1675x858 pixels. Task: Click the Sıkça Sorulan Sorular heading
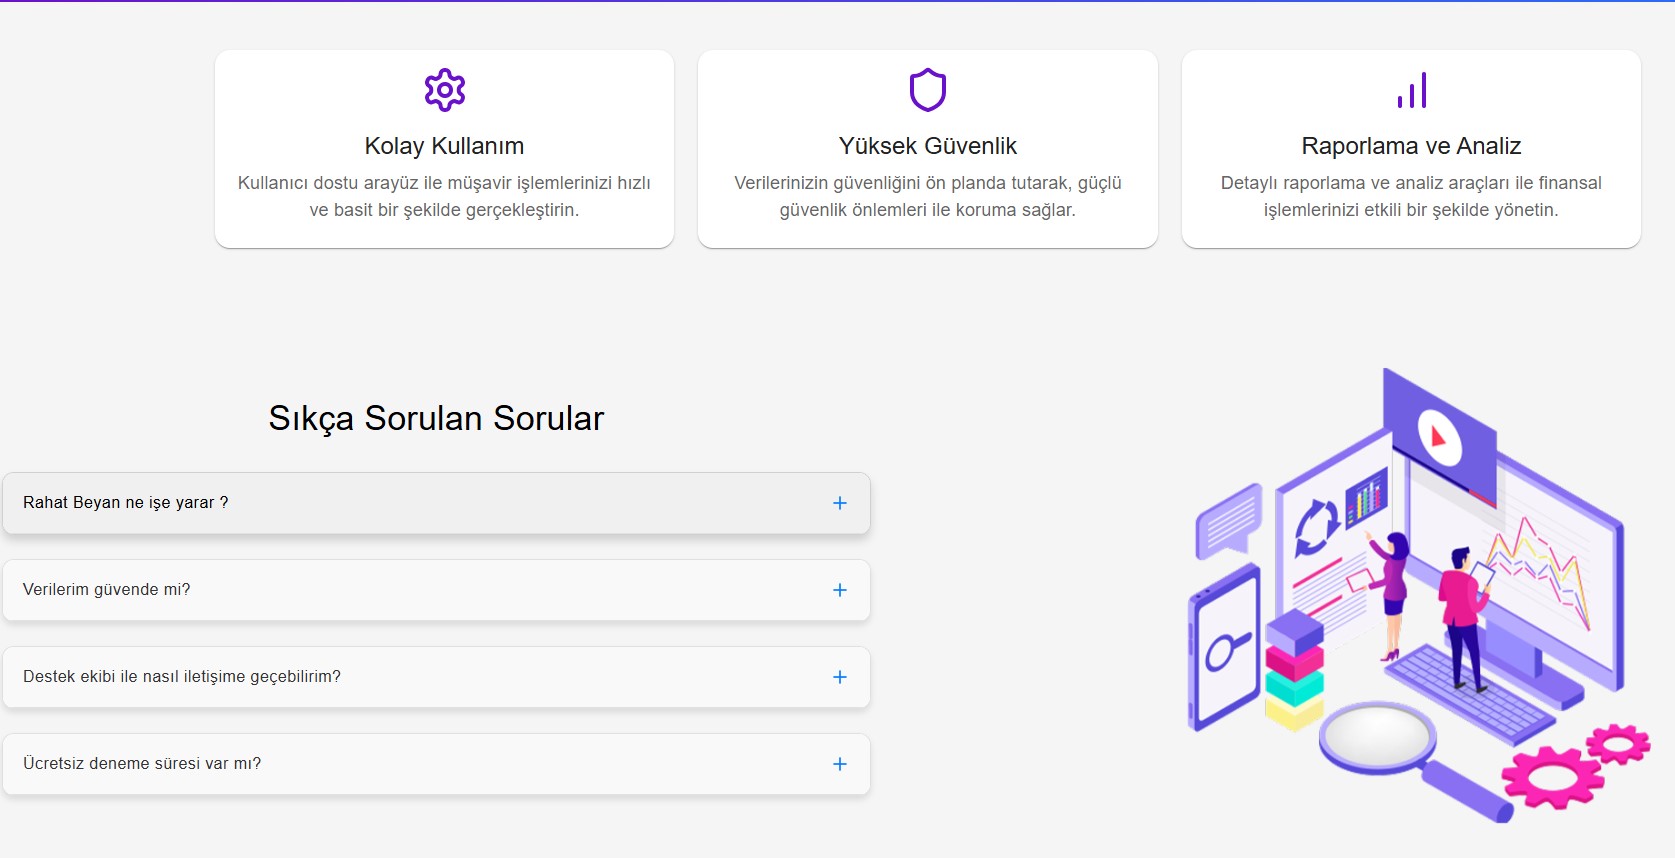(x=436, y=418)
